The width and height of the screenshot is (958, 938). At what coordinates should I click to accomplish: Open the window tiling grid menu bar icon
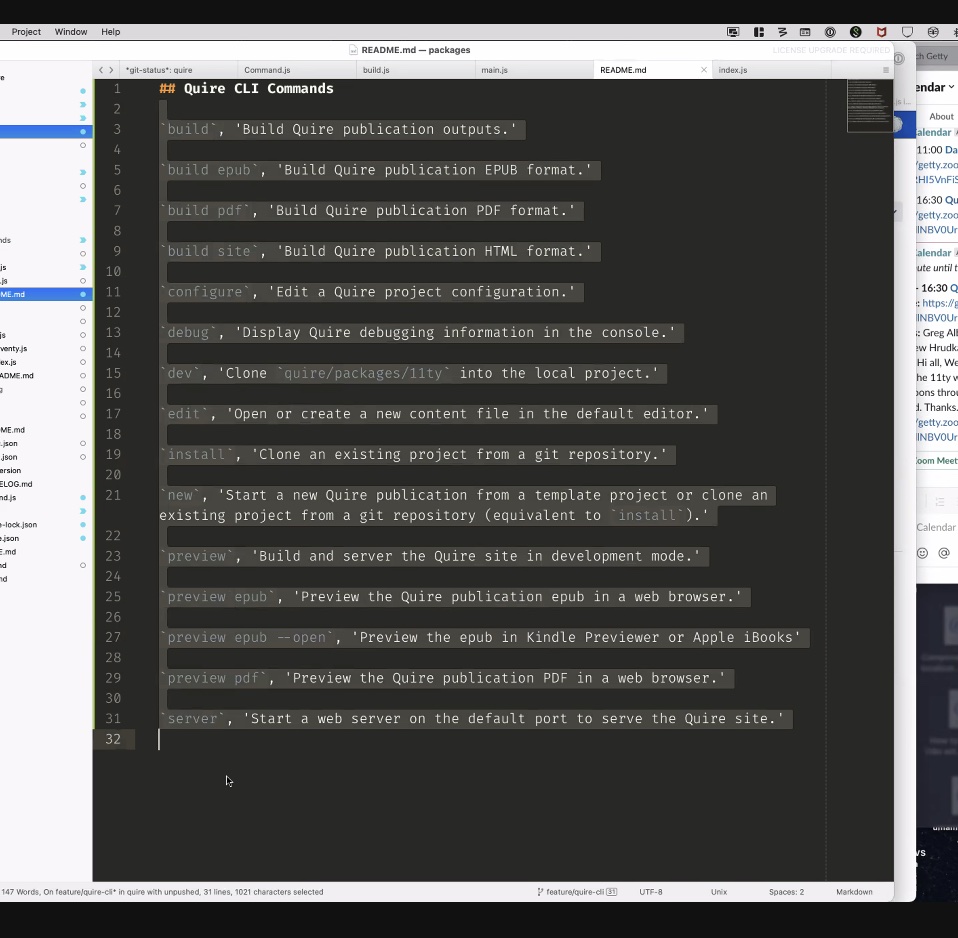pyautogui.click(x=759, y=32)
